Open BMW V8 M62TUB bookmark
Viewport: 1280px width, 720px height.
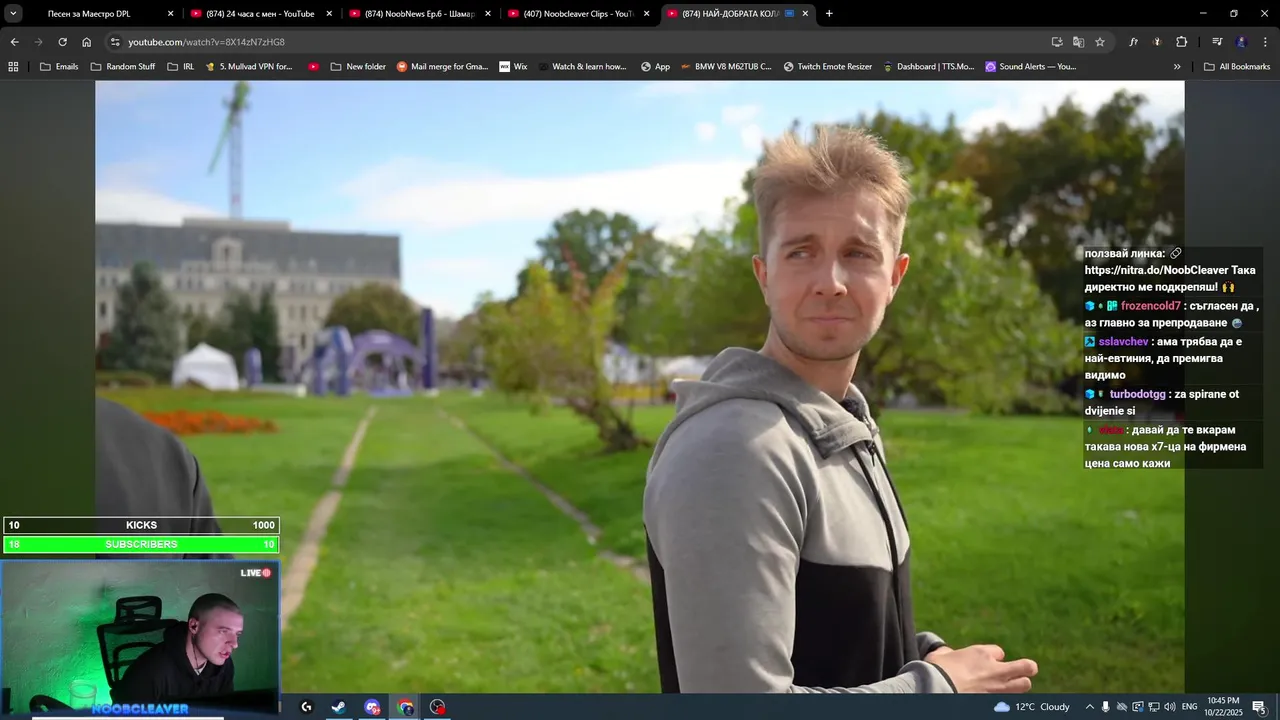726,67
